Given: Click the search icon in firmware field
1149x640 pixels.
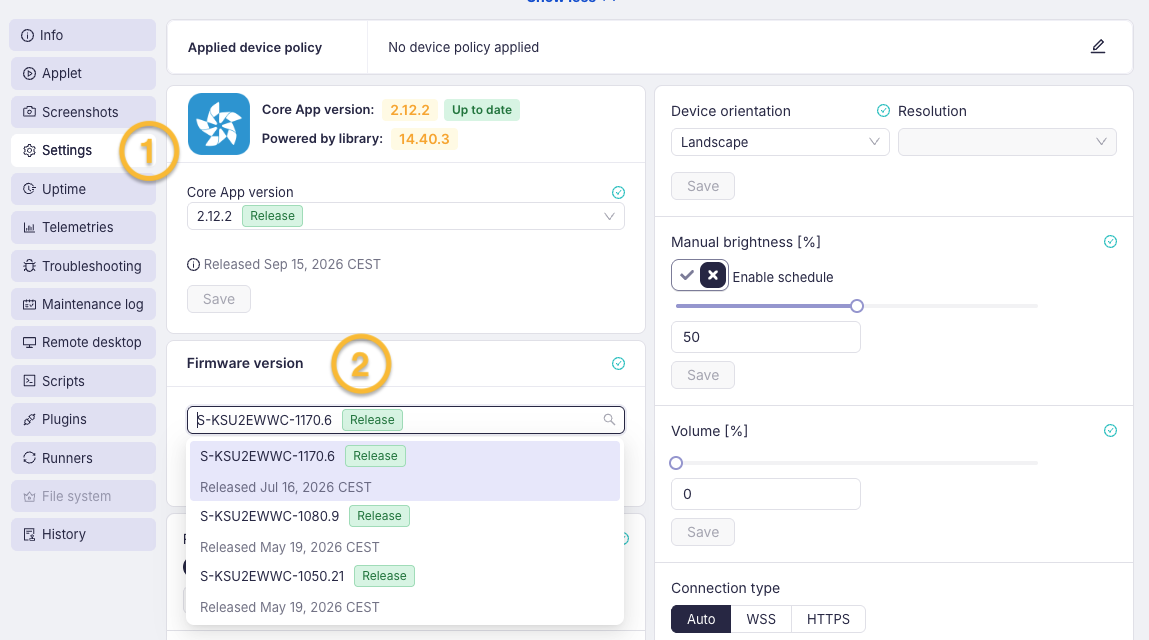Looking at the screenshot, I should 609,419.
